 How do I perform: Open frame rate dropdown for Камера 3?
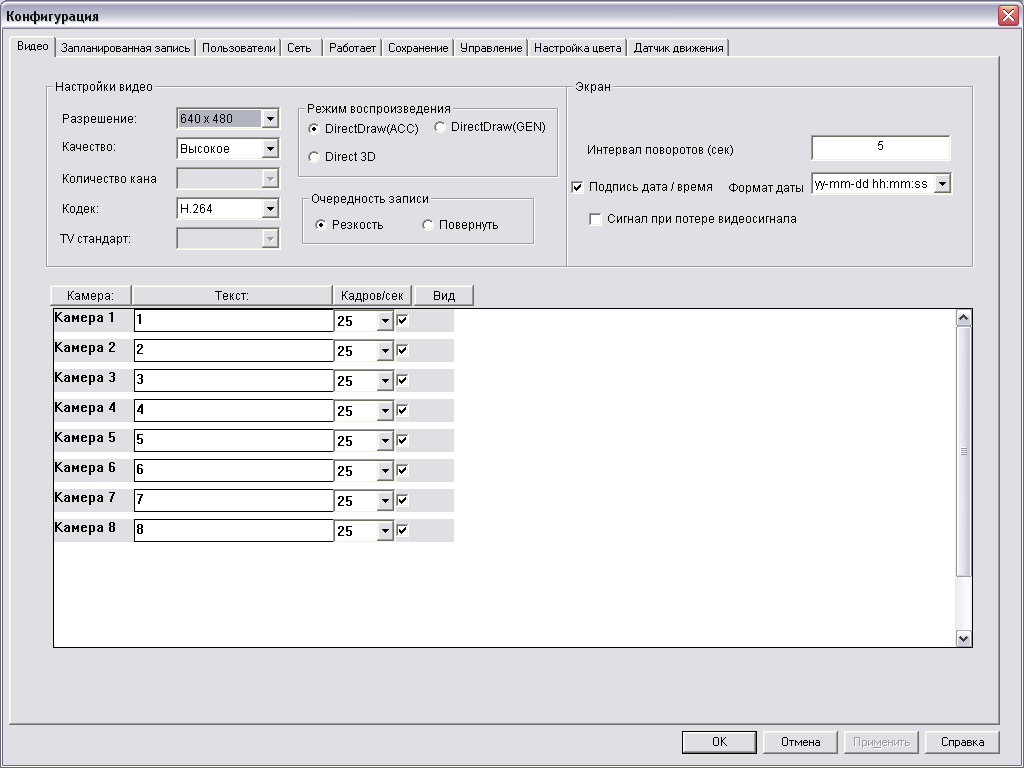click(385, 381)
